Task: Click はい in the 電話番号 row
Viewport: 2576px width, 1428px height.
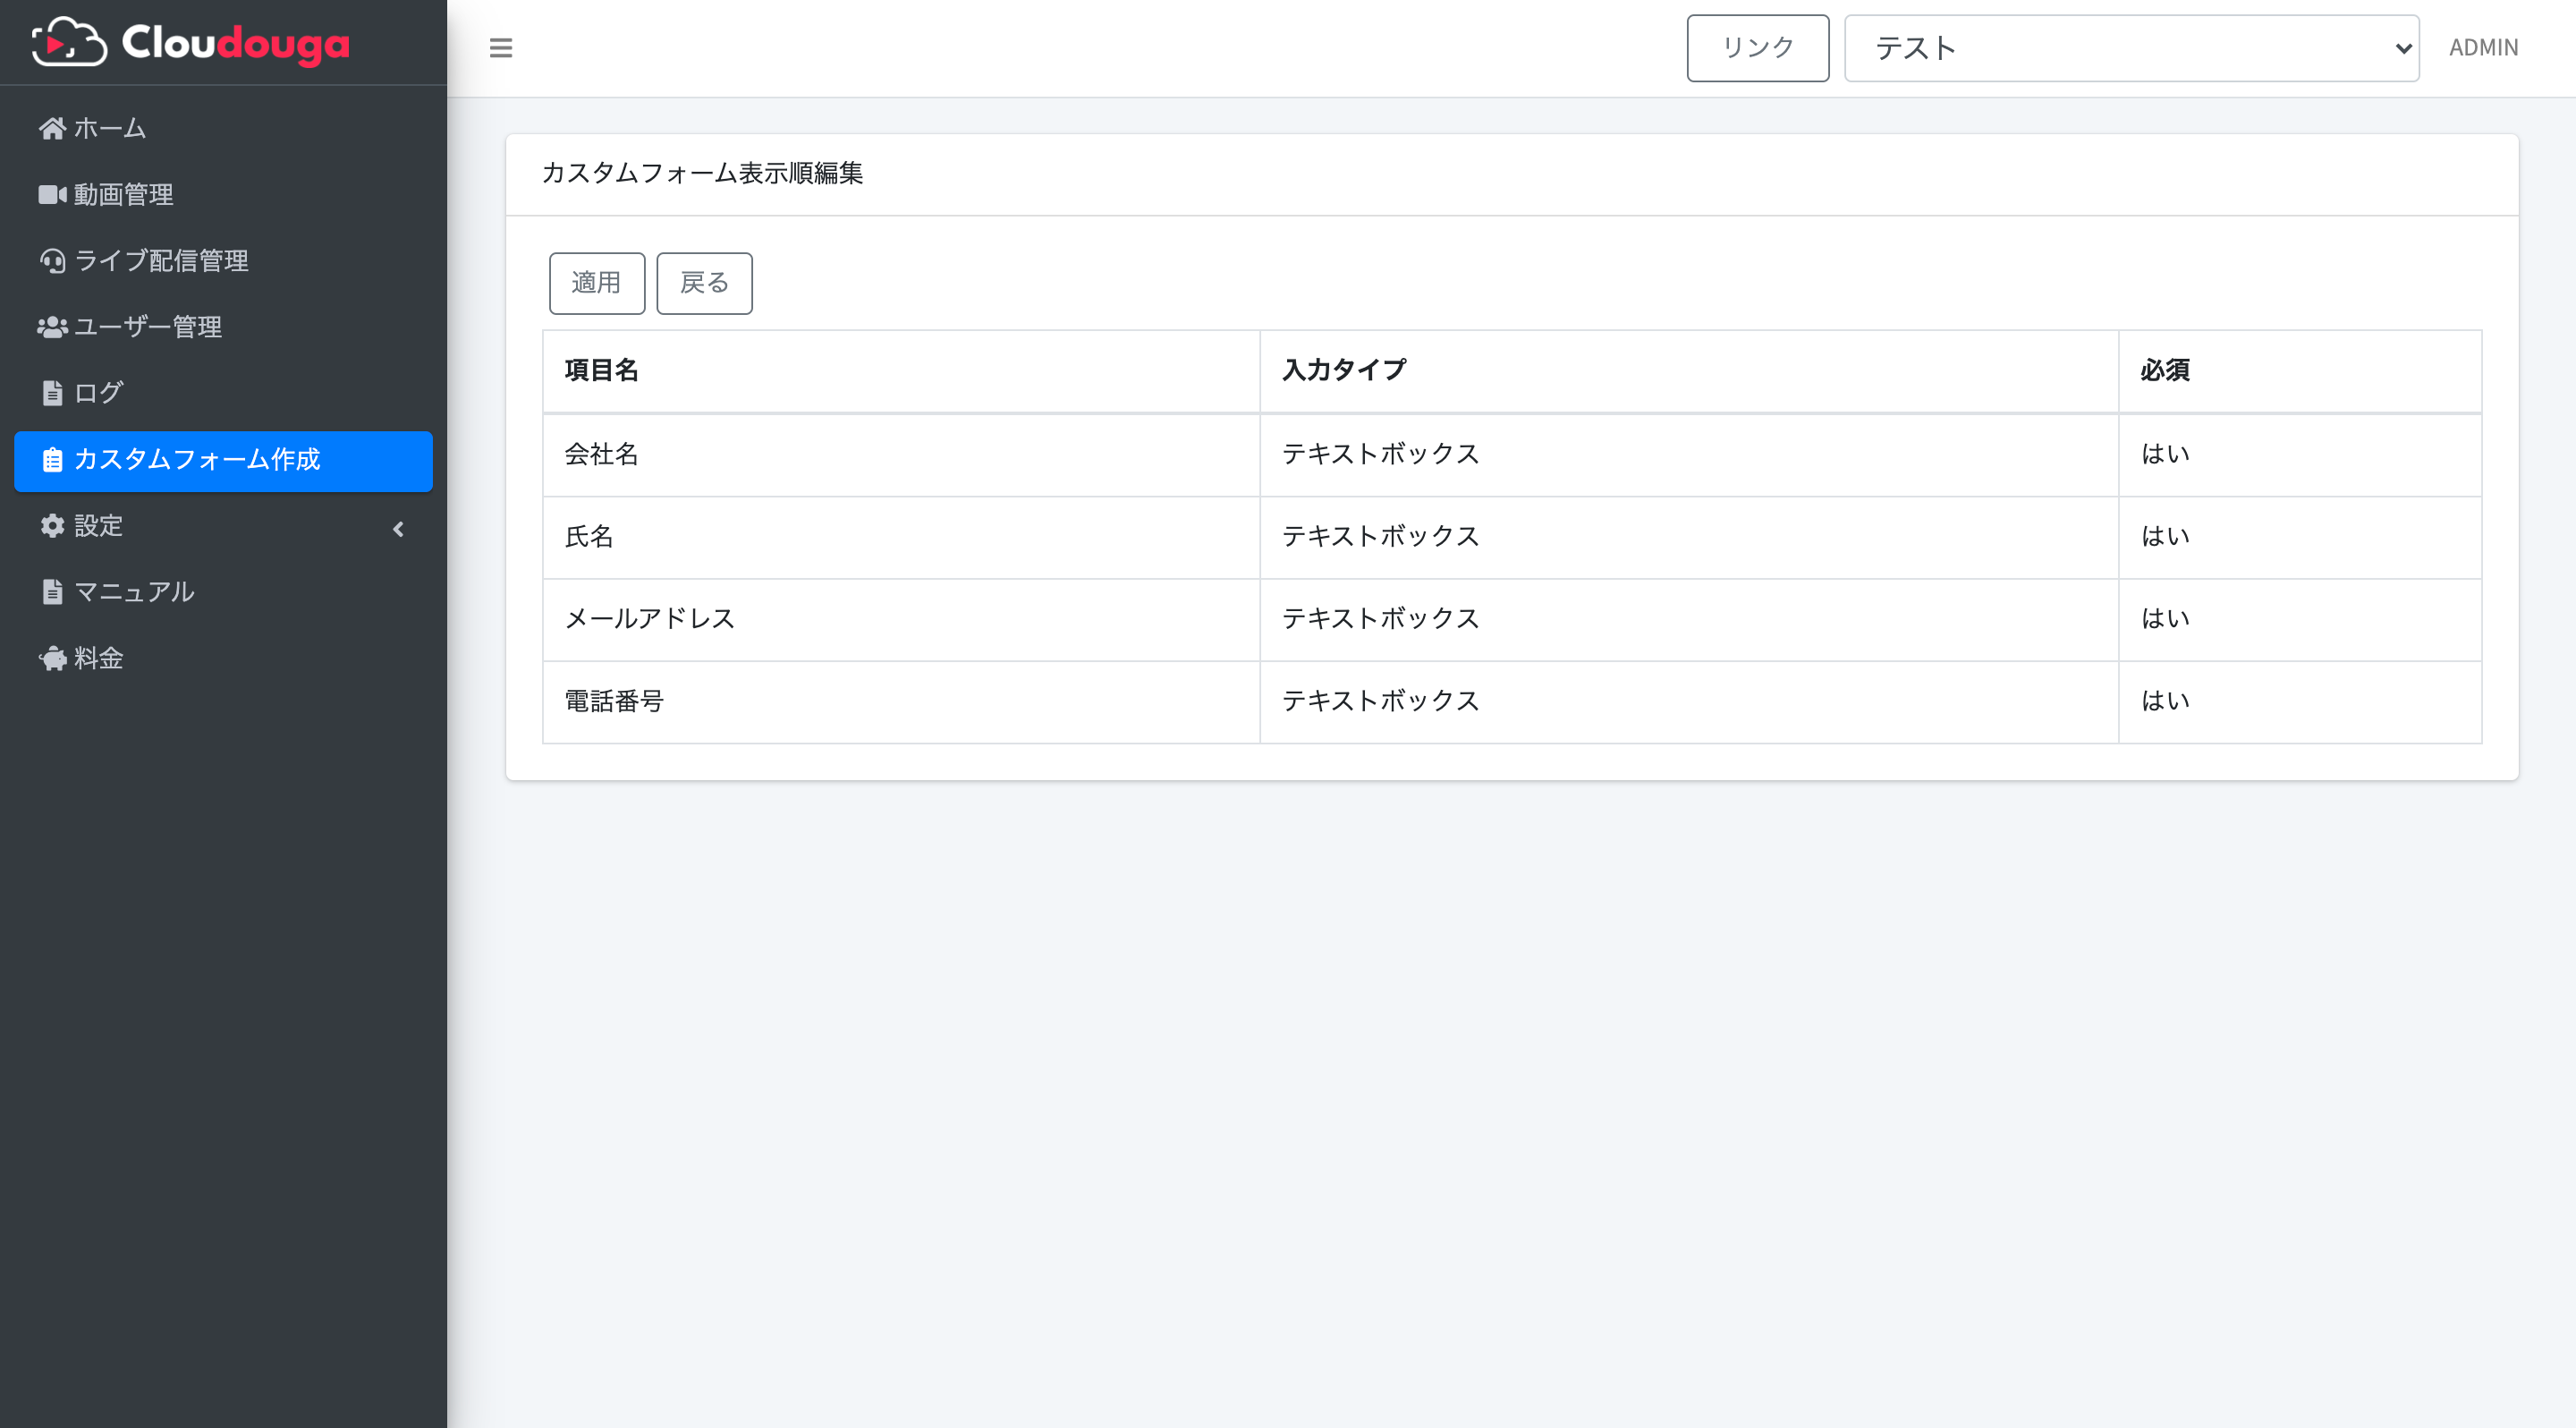Action: 2165,701
